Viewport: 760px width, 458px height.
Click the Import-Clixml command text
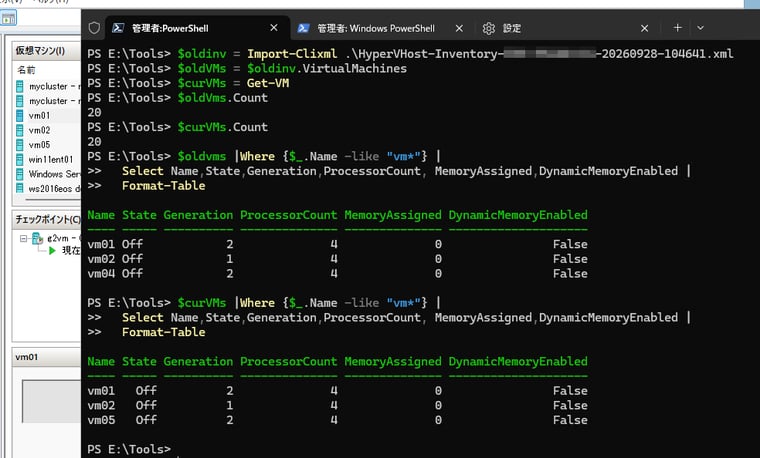tap(292, 54)
